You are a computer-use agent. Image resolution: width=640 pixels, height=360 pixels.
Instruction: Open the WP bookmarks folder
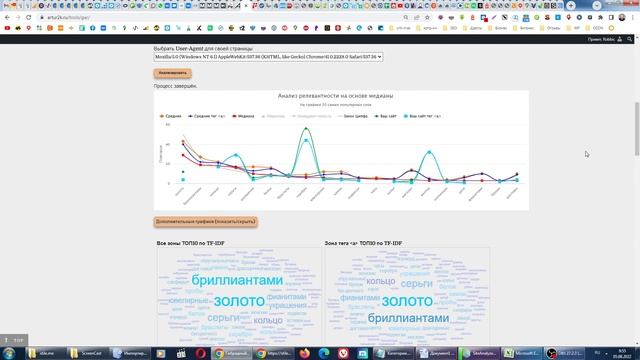pos(573,28)
